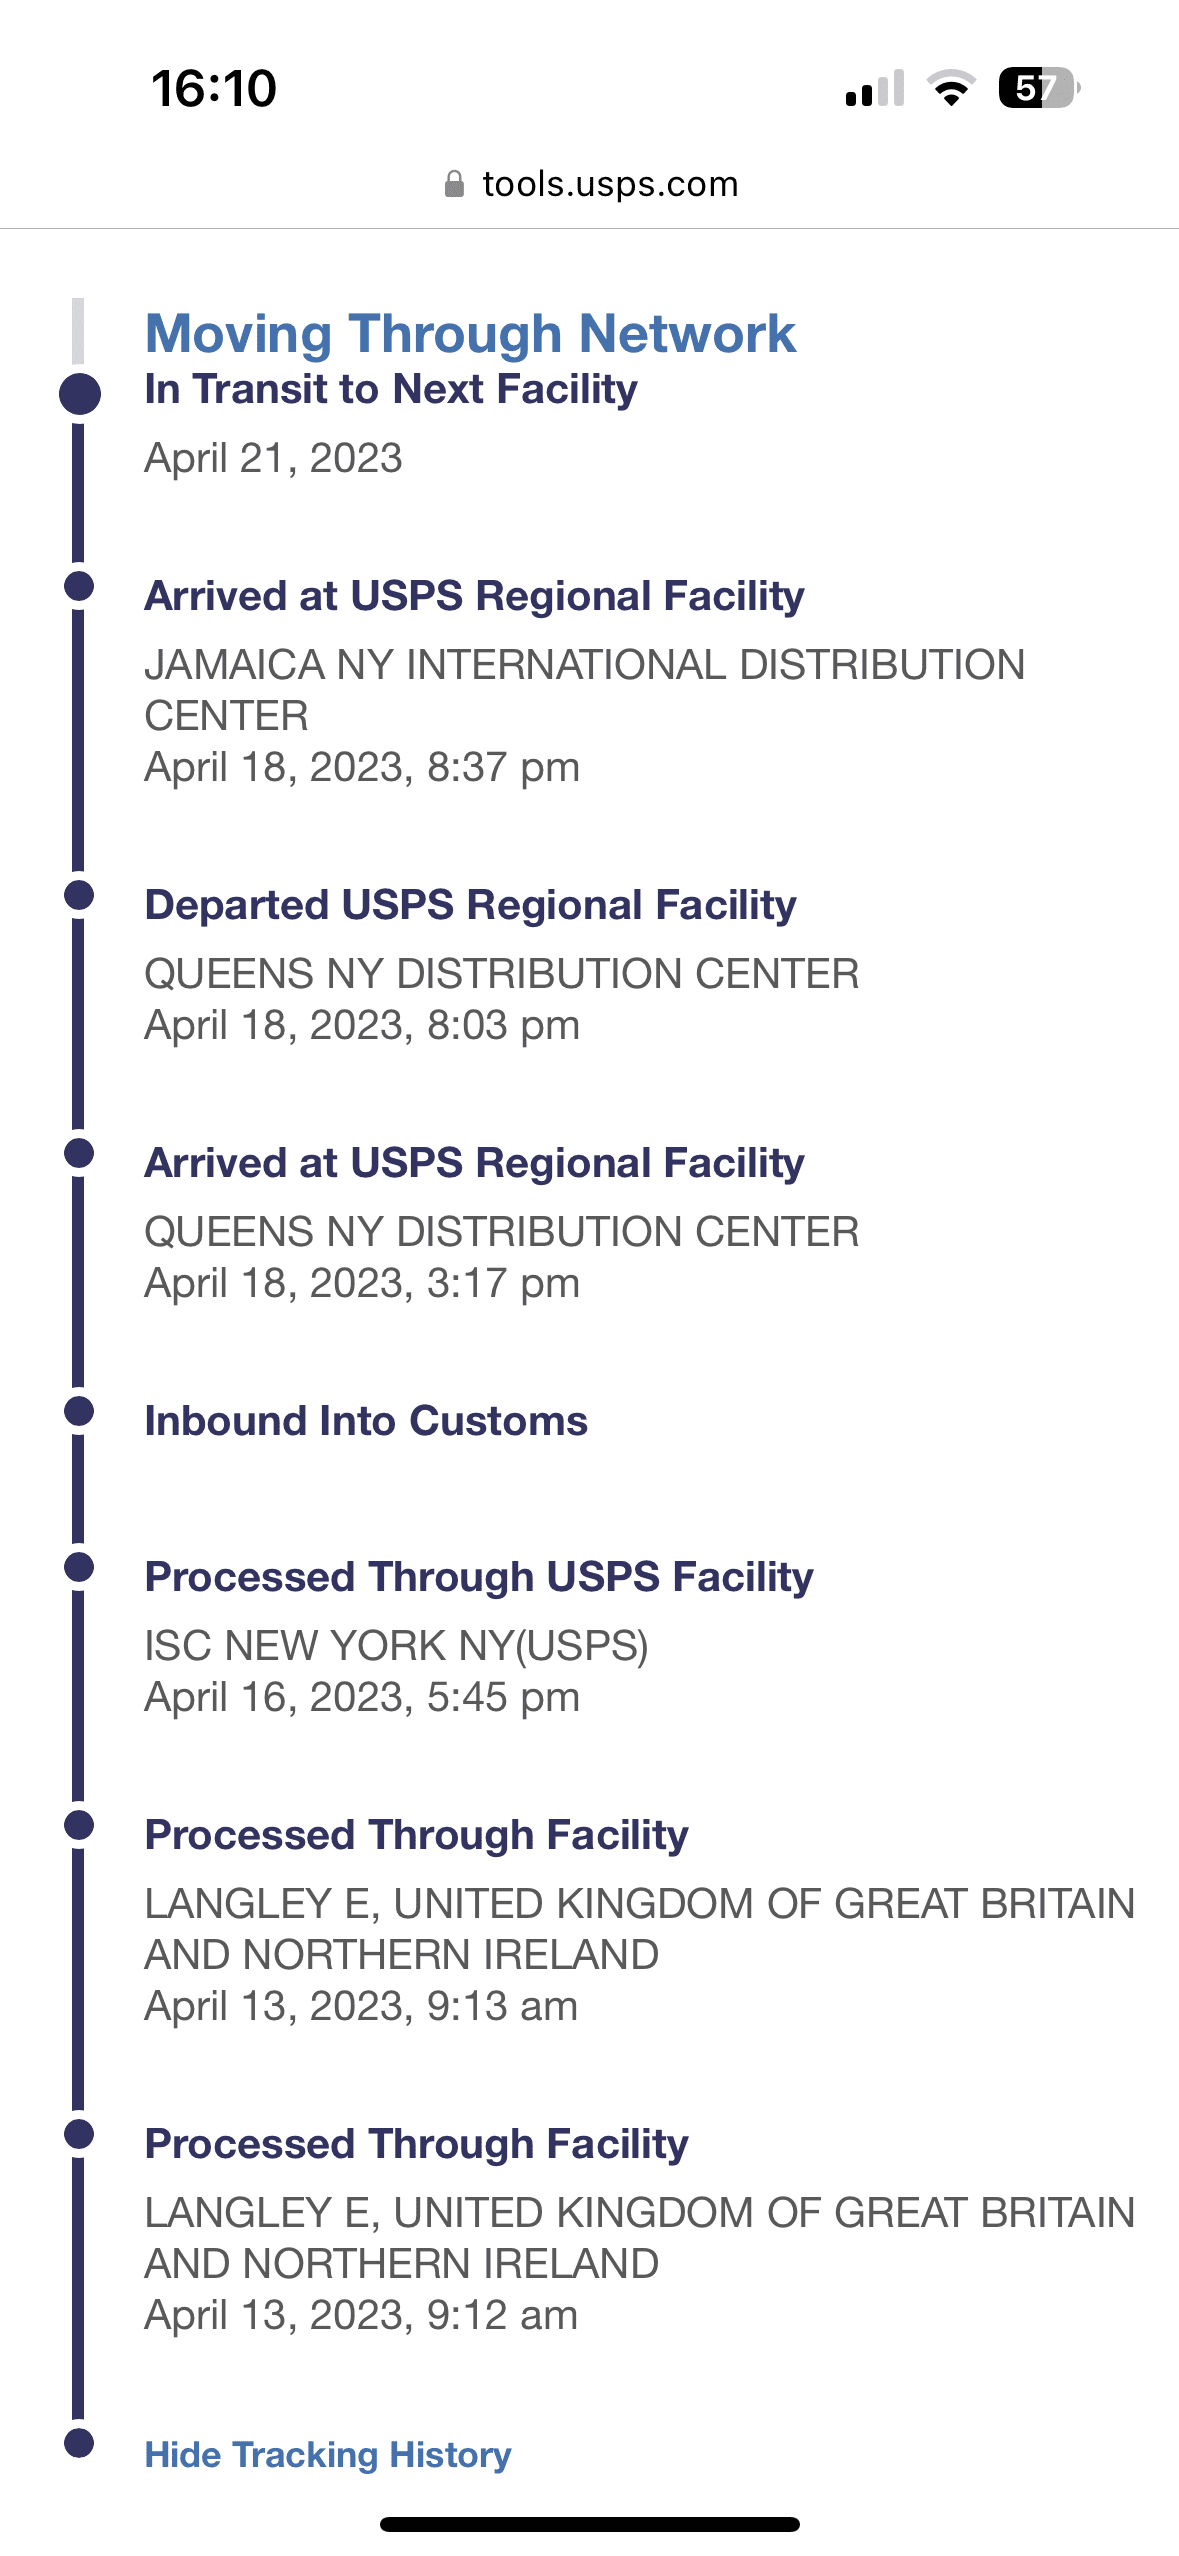1179x2556 pixels.
Task: Click the tools.usps.com address bar
Action: tap(590, 184)
